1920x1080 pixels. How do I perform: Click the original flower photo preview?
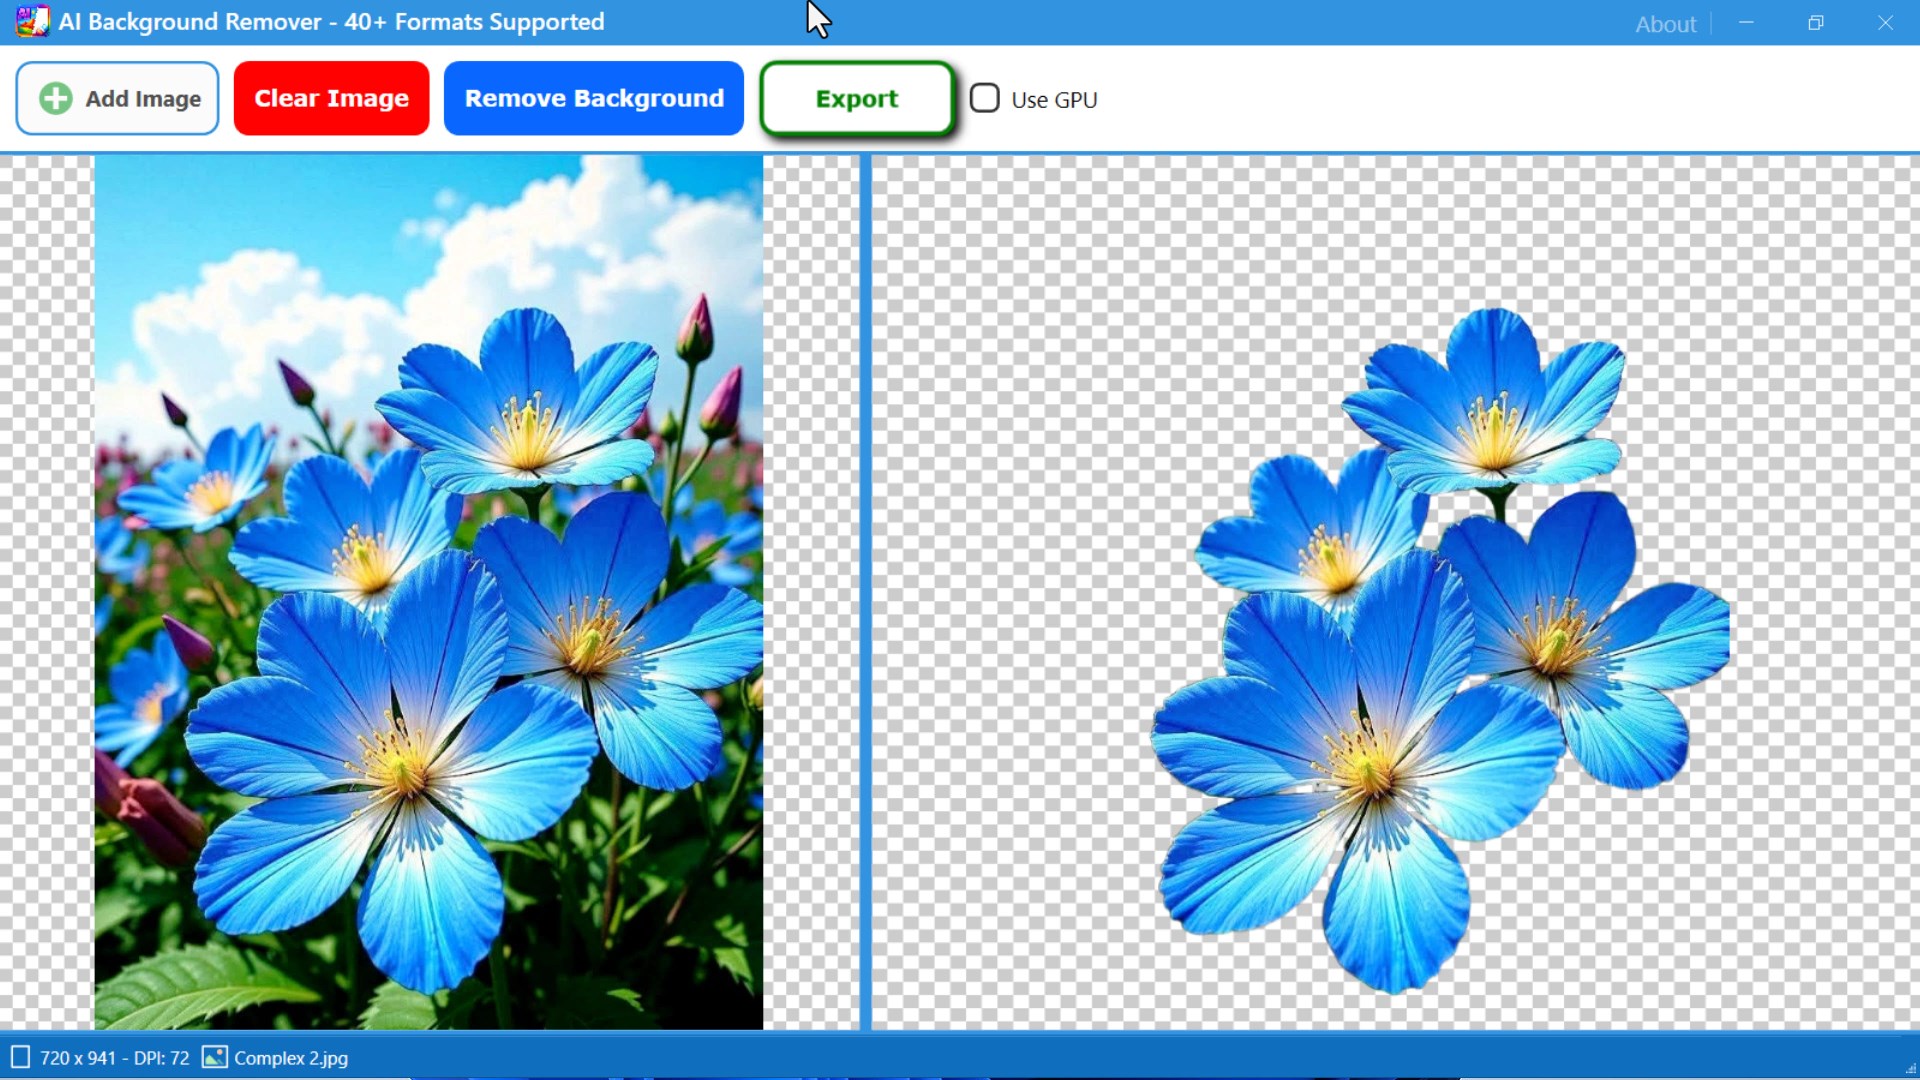click(x=428, y=590)
